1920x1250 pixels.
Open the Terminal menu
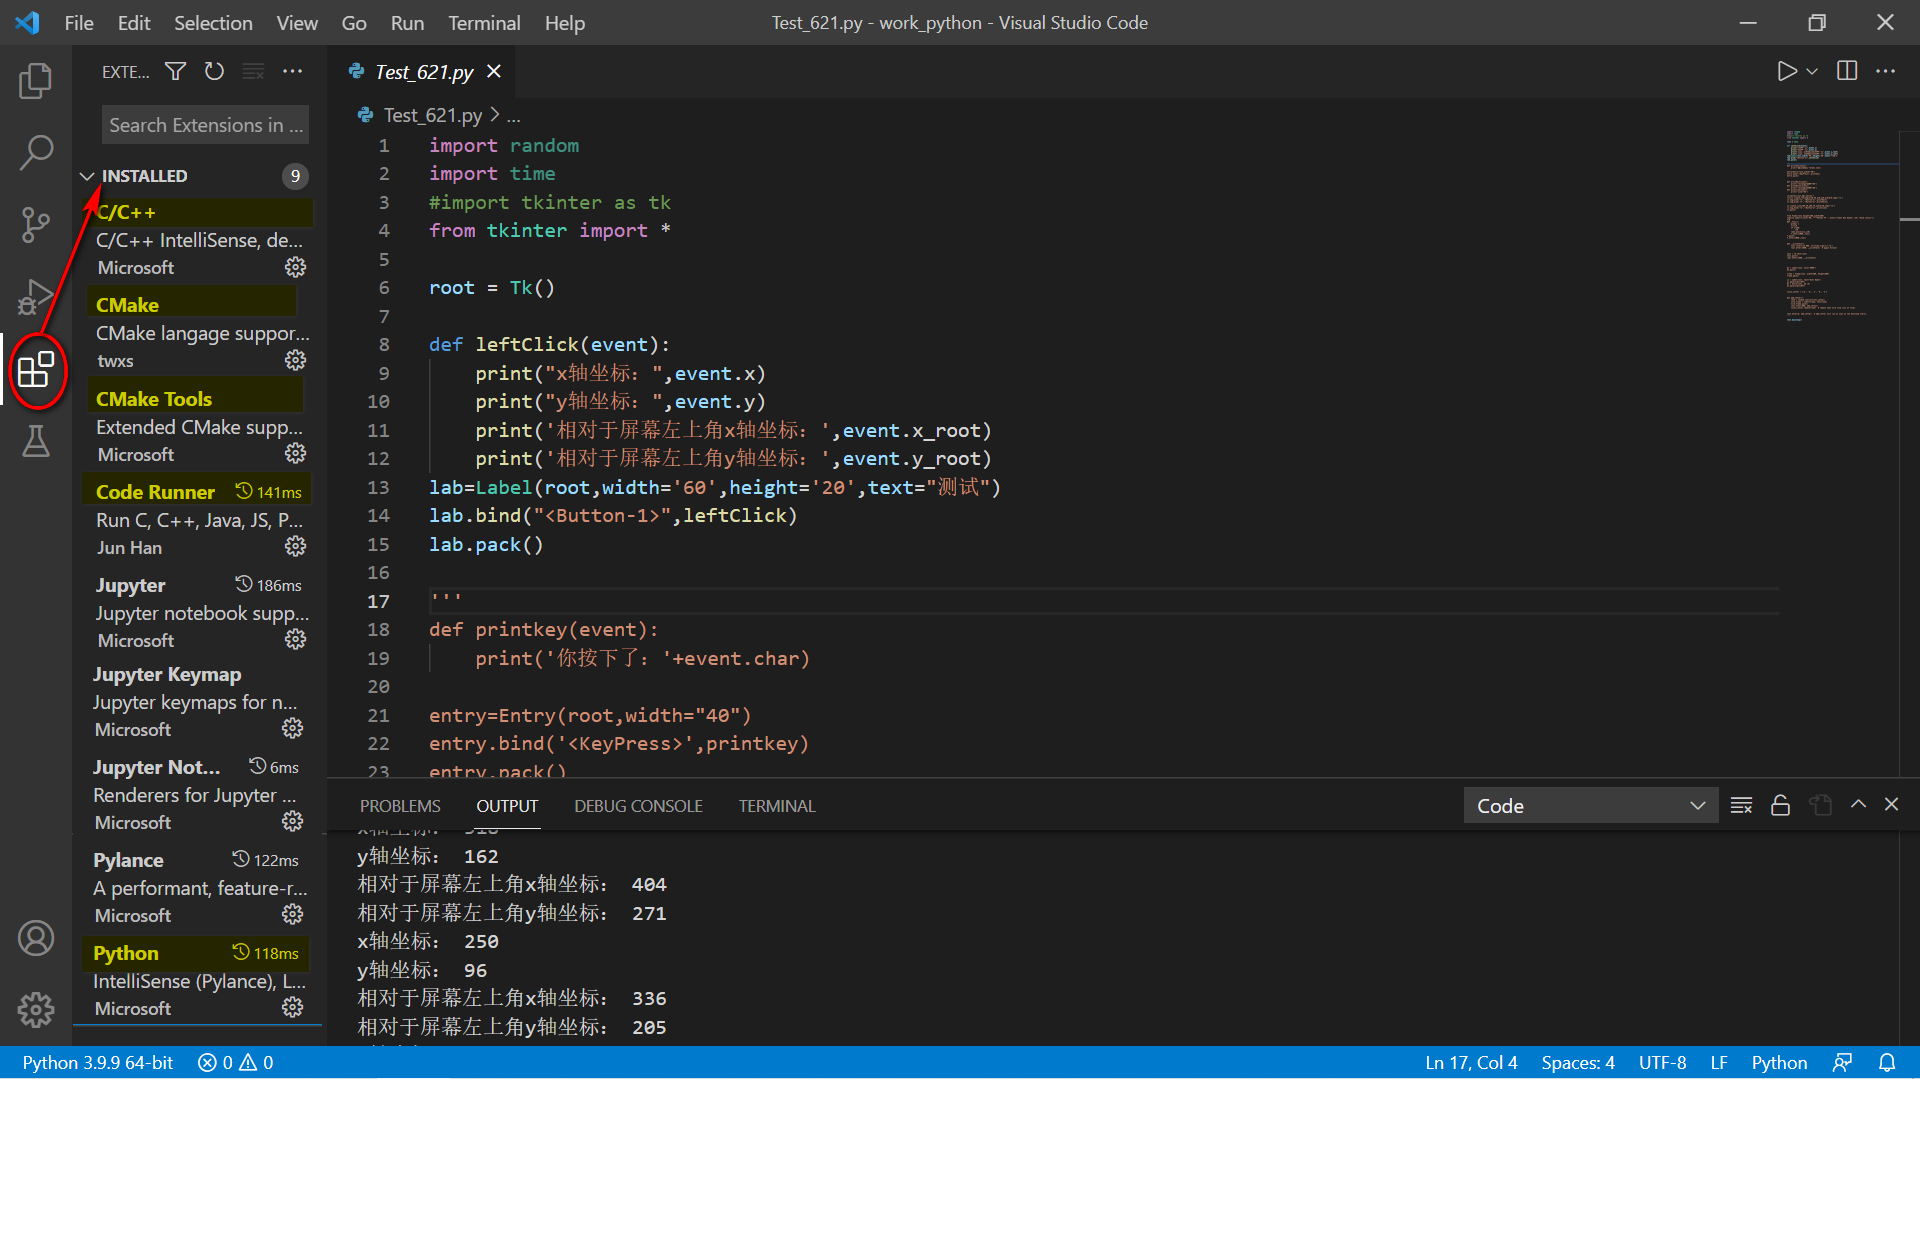pos(484,22)
